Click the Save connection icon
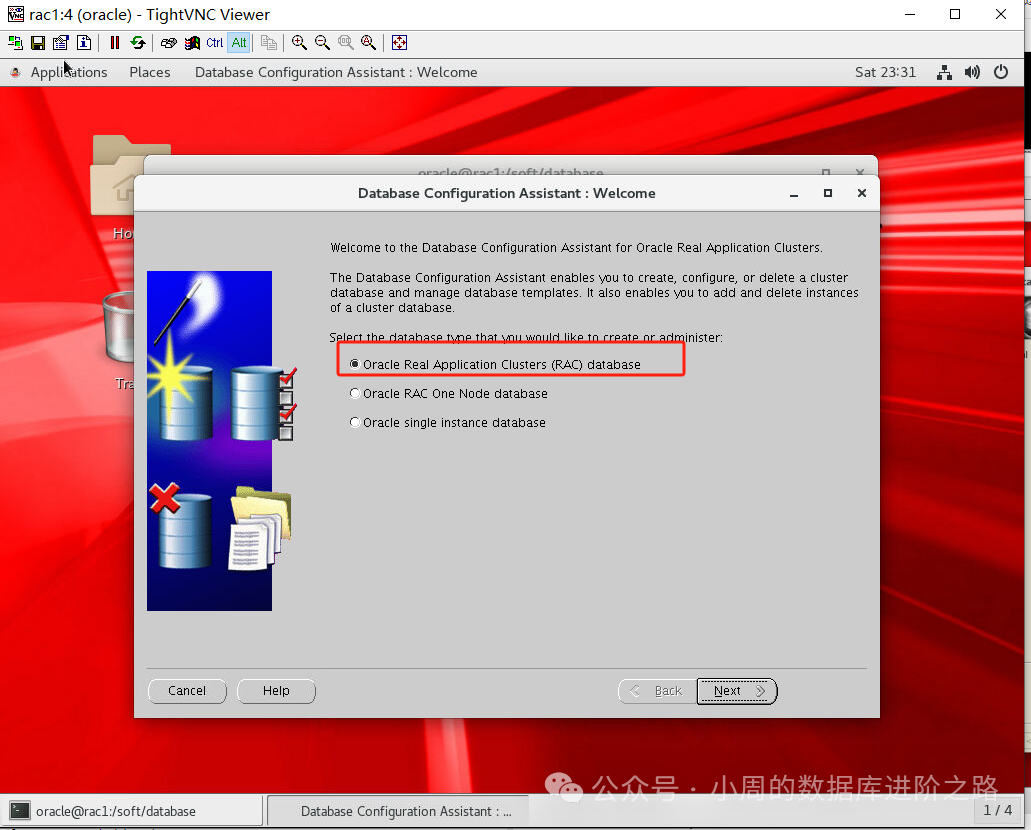 click(x=38, y=43)
